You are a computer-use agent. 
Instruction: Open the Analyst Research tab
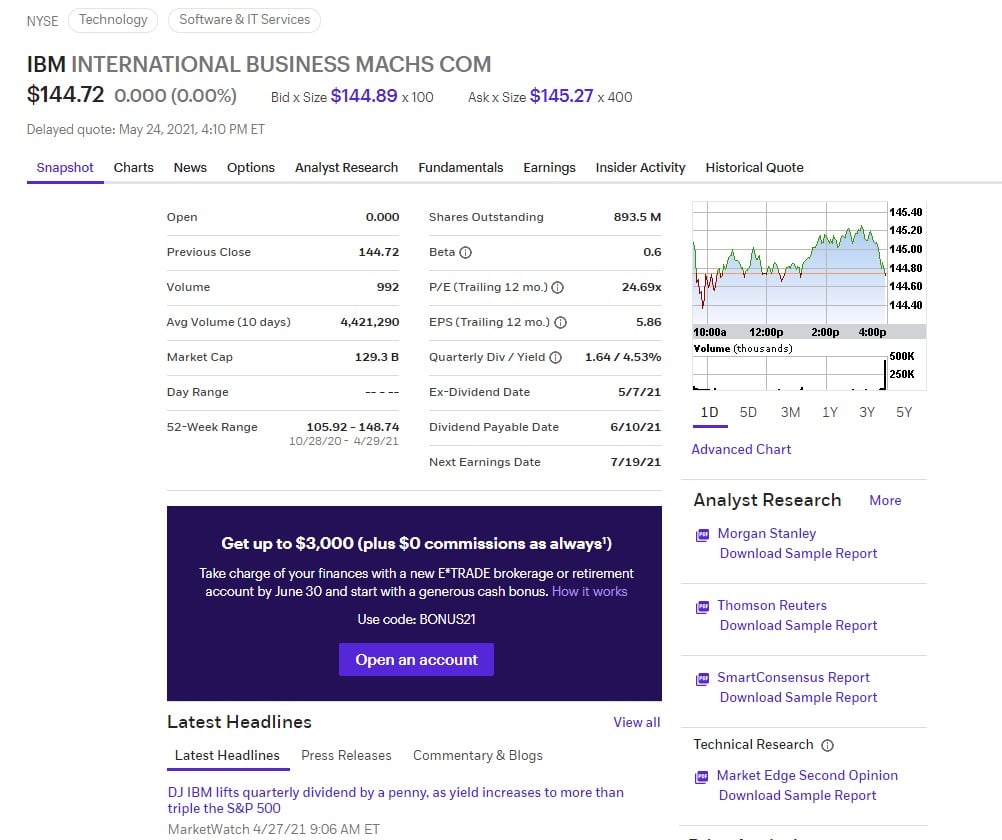pos(346,167)
